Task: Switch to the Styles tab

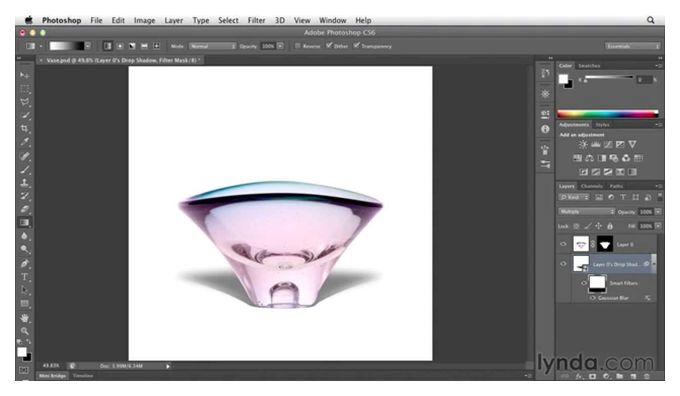Action: (x=602, y=125)
